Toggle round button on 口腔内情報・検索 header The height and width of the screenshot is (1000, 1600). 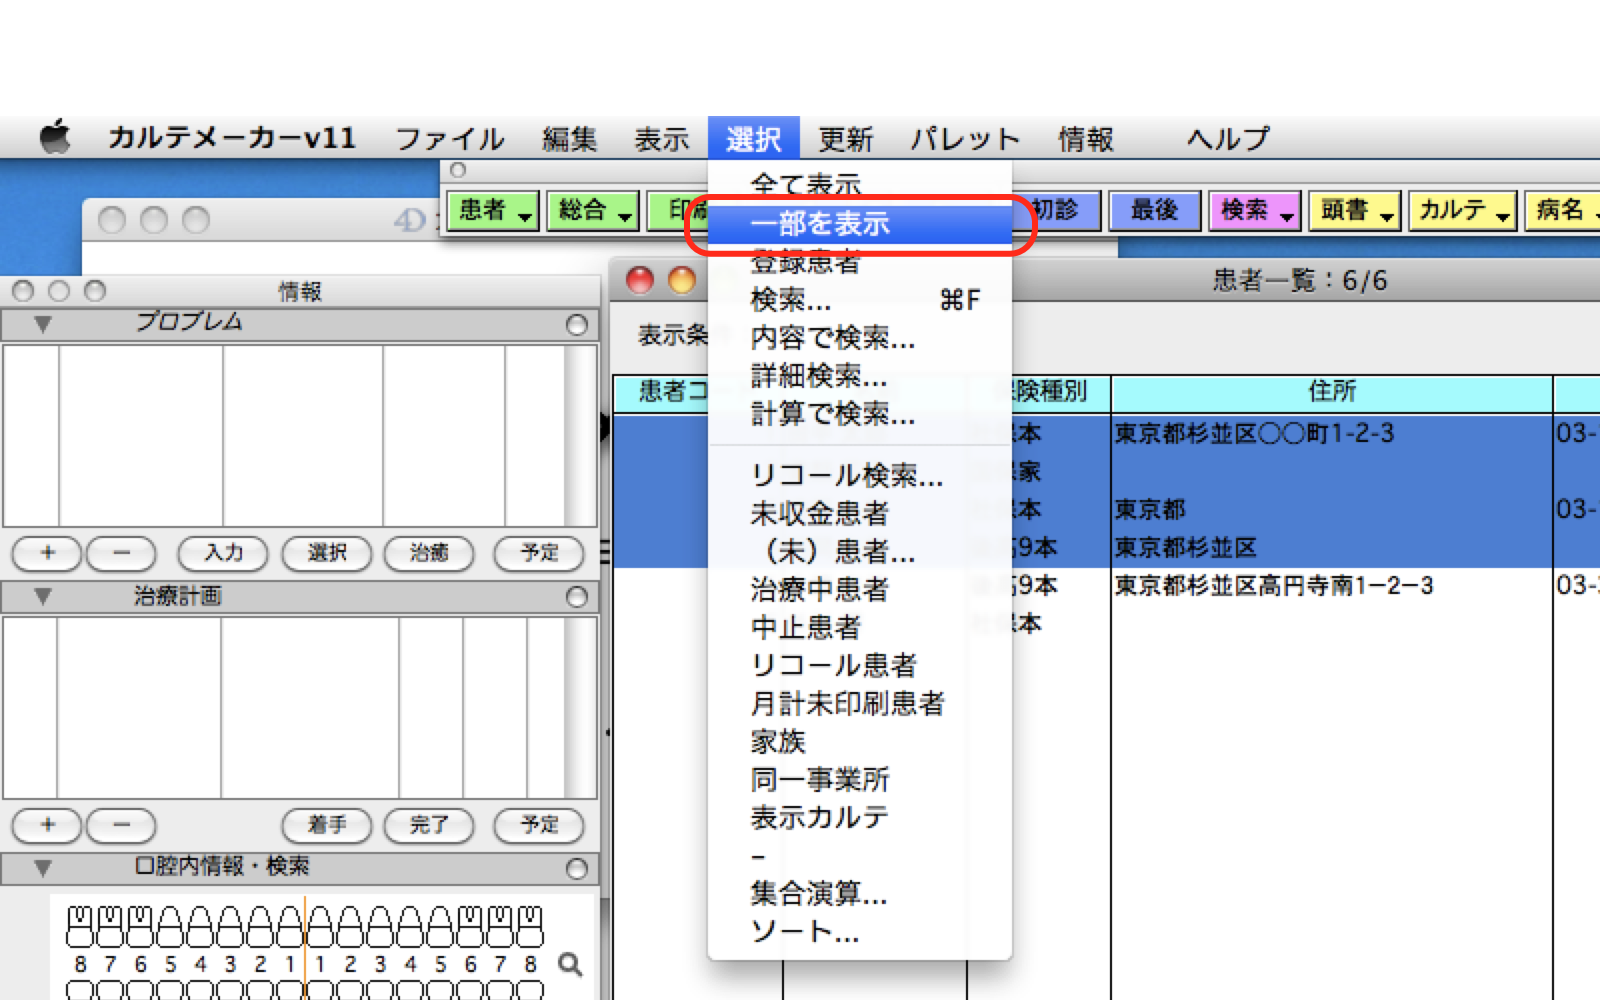tap(576, 868)
